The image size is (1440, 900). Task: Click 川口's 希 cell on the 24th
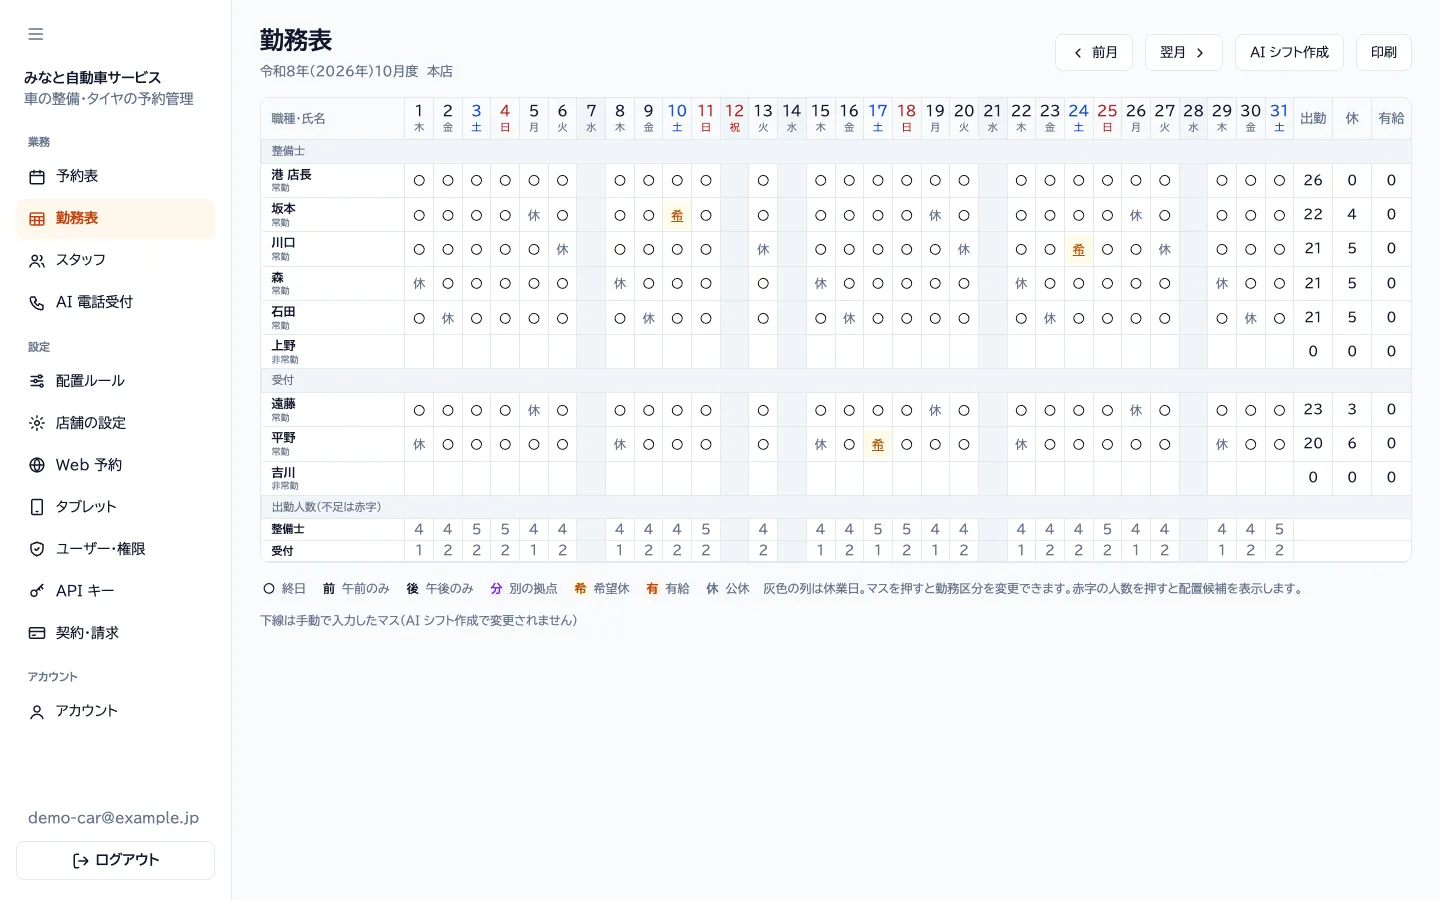tap(1078, 249)
